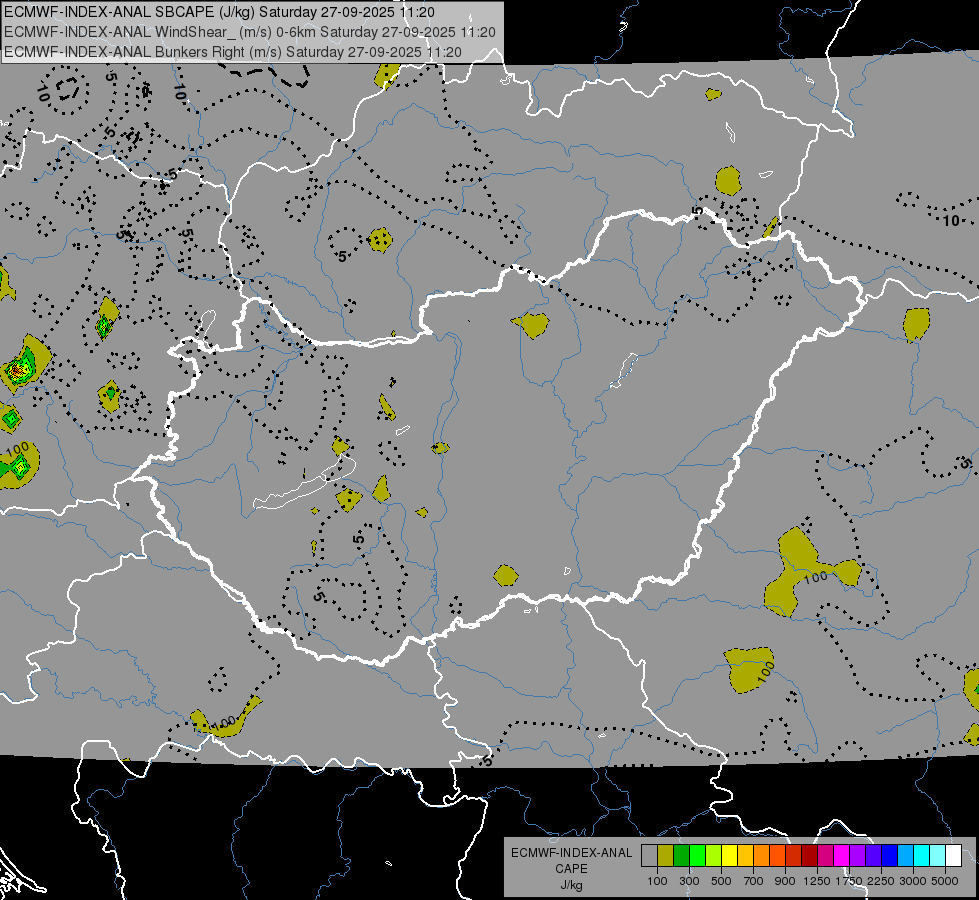Click the ECMWF-INDEX-ANAL legend title
The height and width of the screenshot is (900, 979).
[571, 853]
